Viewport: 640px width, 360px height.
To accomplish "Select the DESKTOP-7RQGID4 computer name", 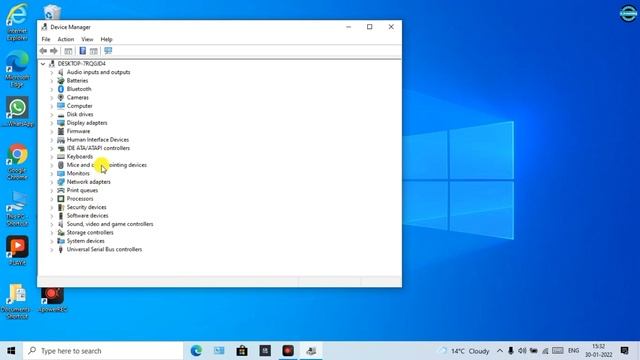I will 82,64.
